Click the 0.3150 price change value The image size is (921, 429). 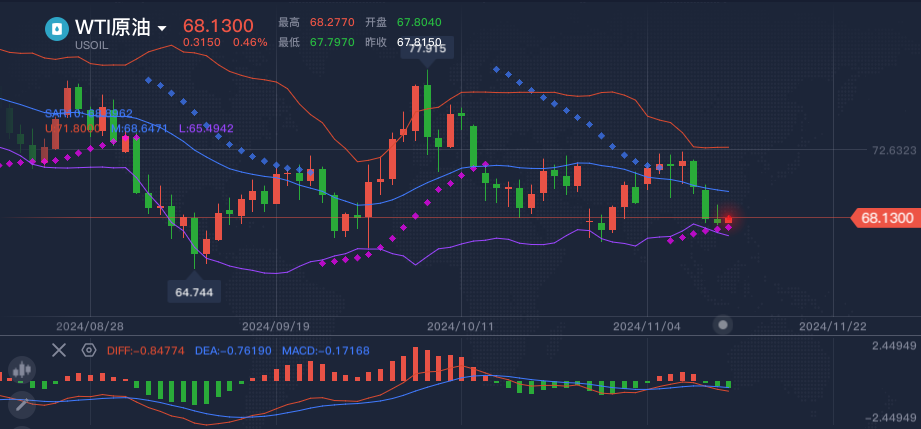[x=201, y=42]
